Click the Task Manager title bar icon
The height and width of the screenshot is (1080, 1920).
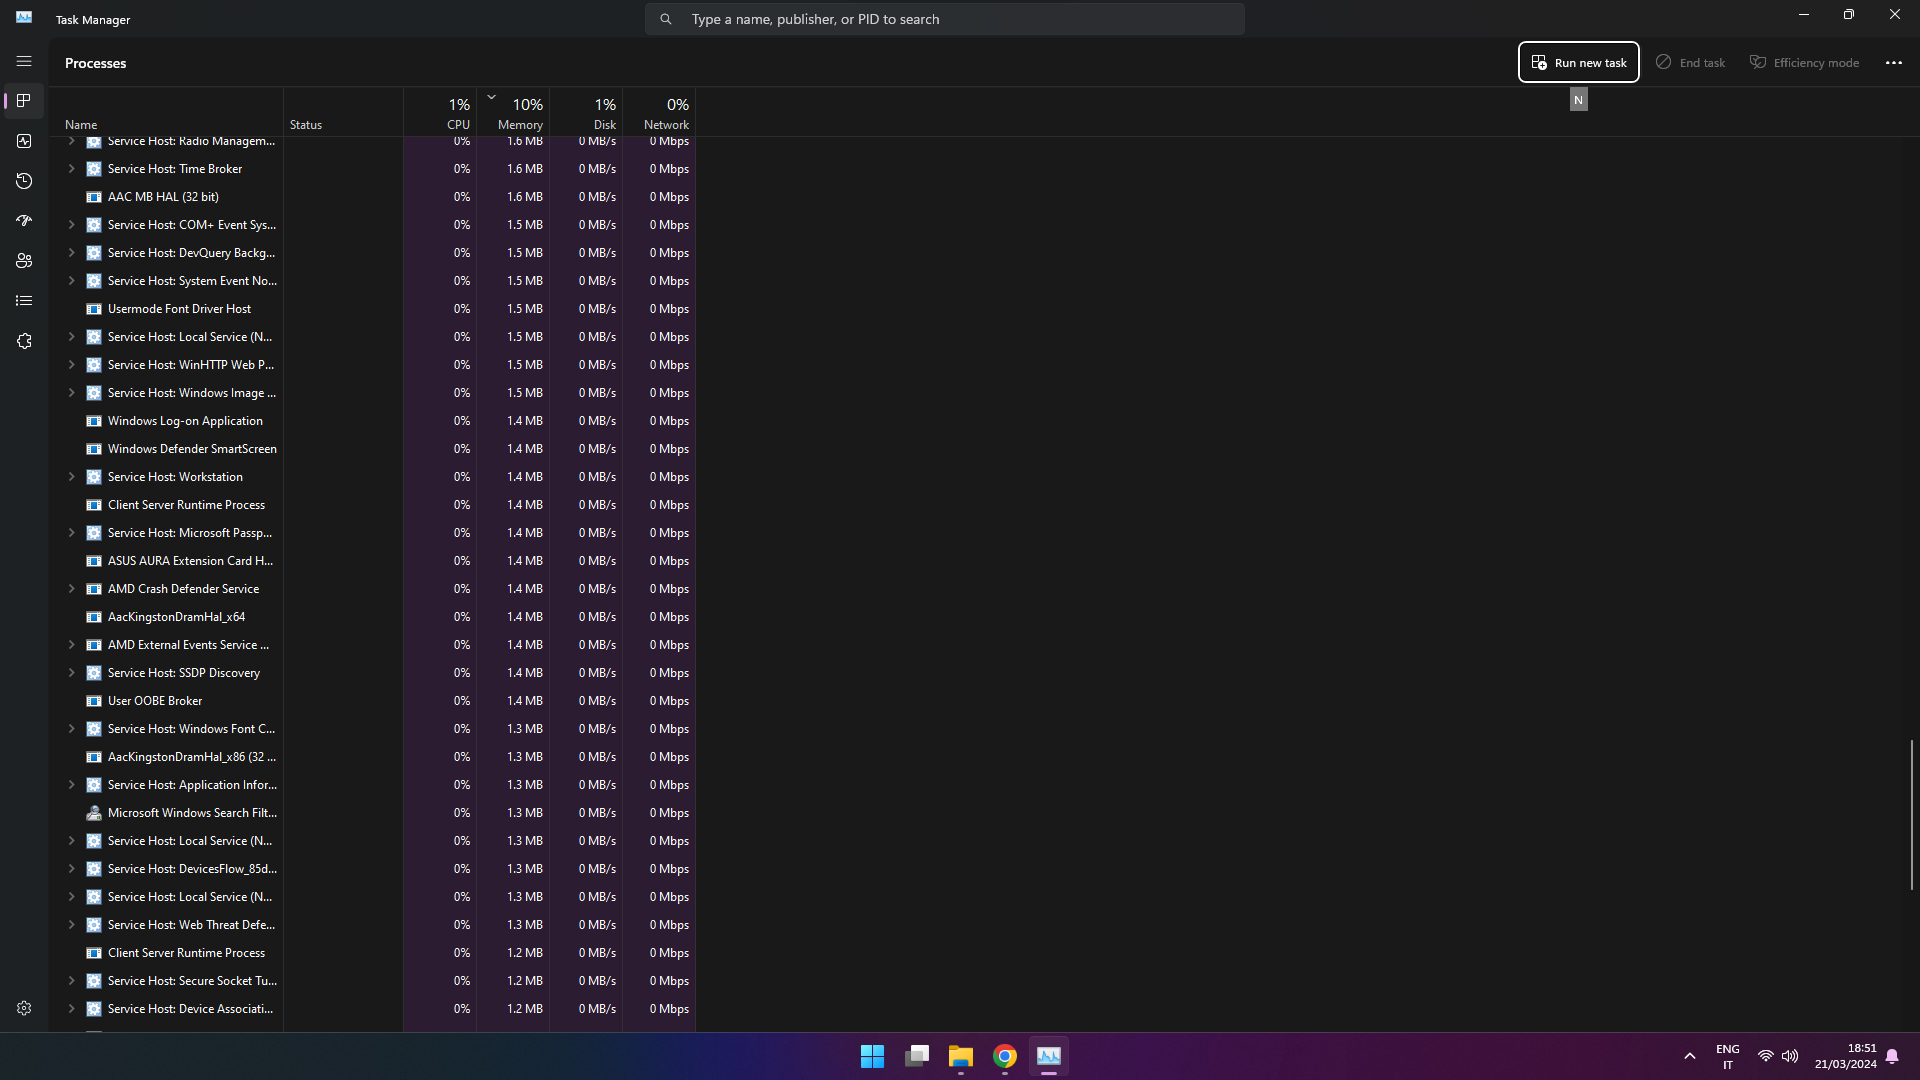click(24, 18)
